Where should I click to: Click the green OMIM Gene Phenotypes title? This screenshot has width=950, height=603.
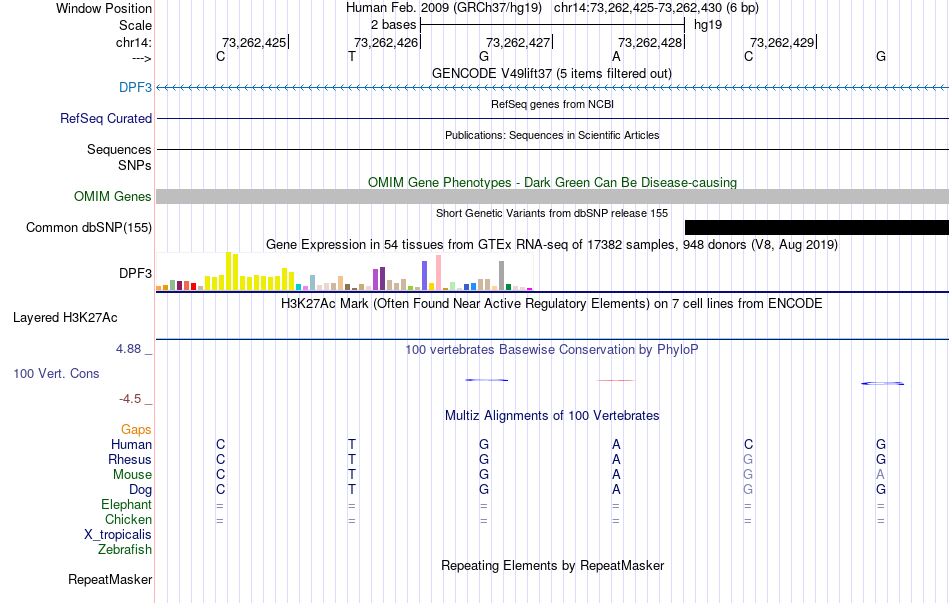tap(553, 182)
